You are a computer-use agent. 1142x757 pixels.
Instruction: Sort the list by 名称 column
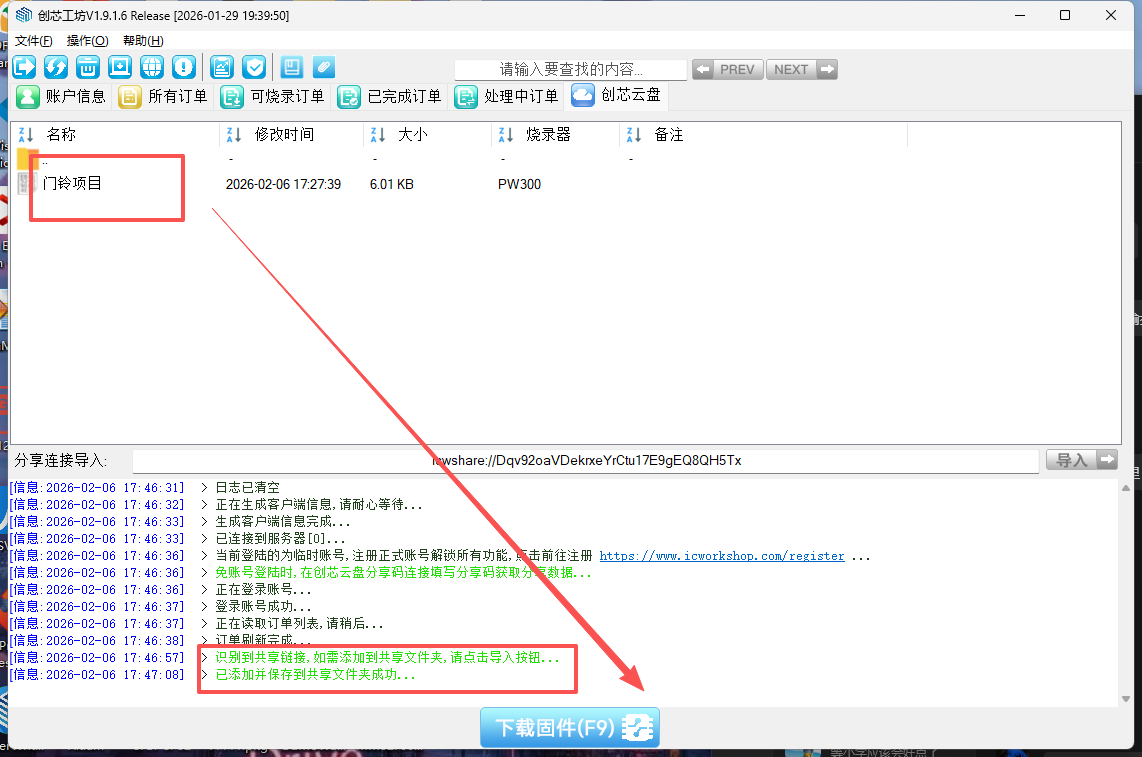pos(60,134)
